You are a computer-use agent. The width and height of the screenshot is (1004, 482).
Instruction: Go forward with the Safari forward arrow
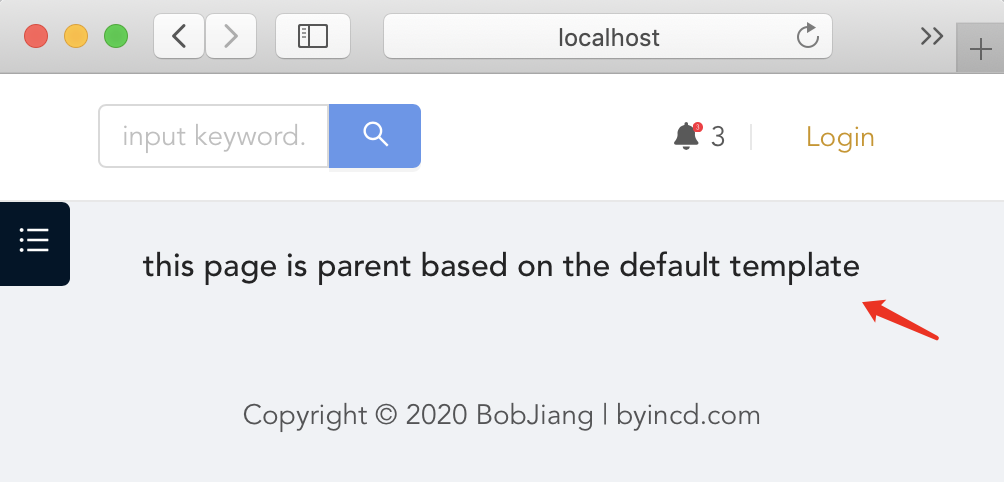tap(231, 36)
